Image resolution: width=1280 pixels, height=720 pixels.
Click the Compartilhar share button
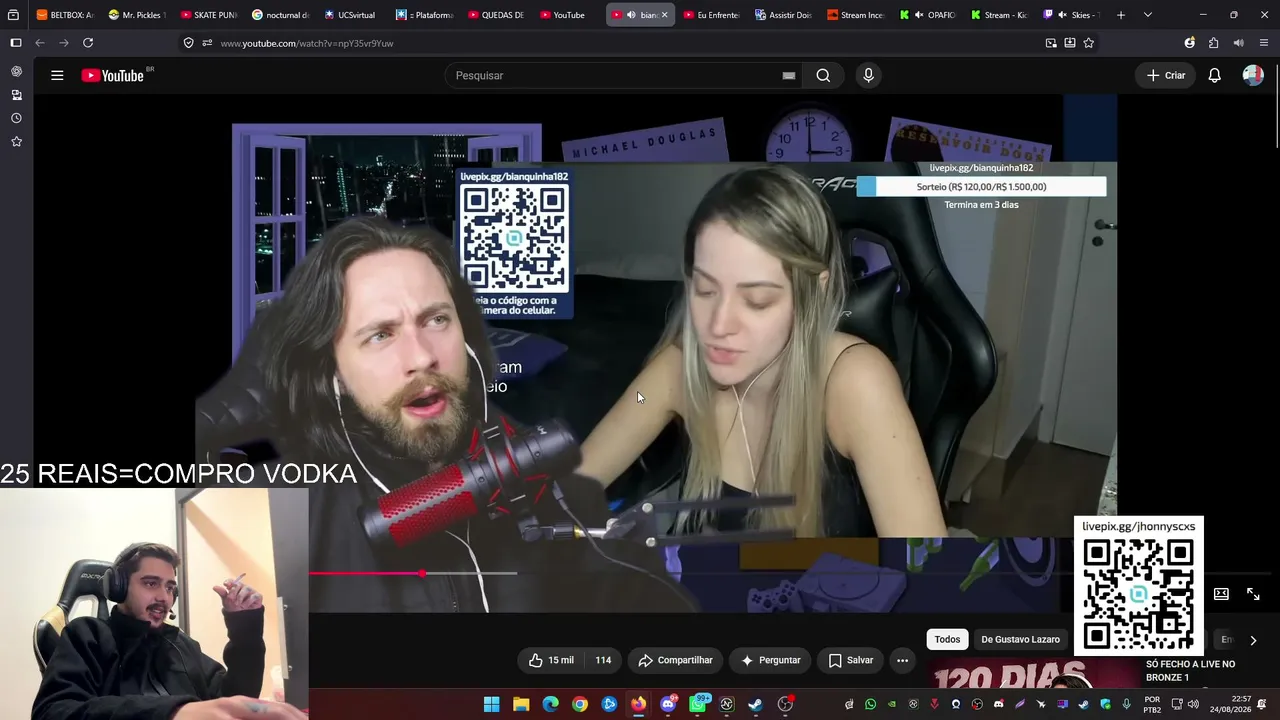pos(675,660)
